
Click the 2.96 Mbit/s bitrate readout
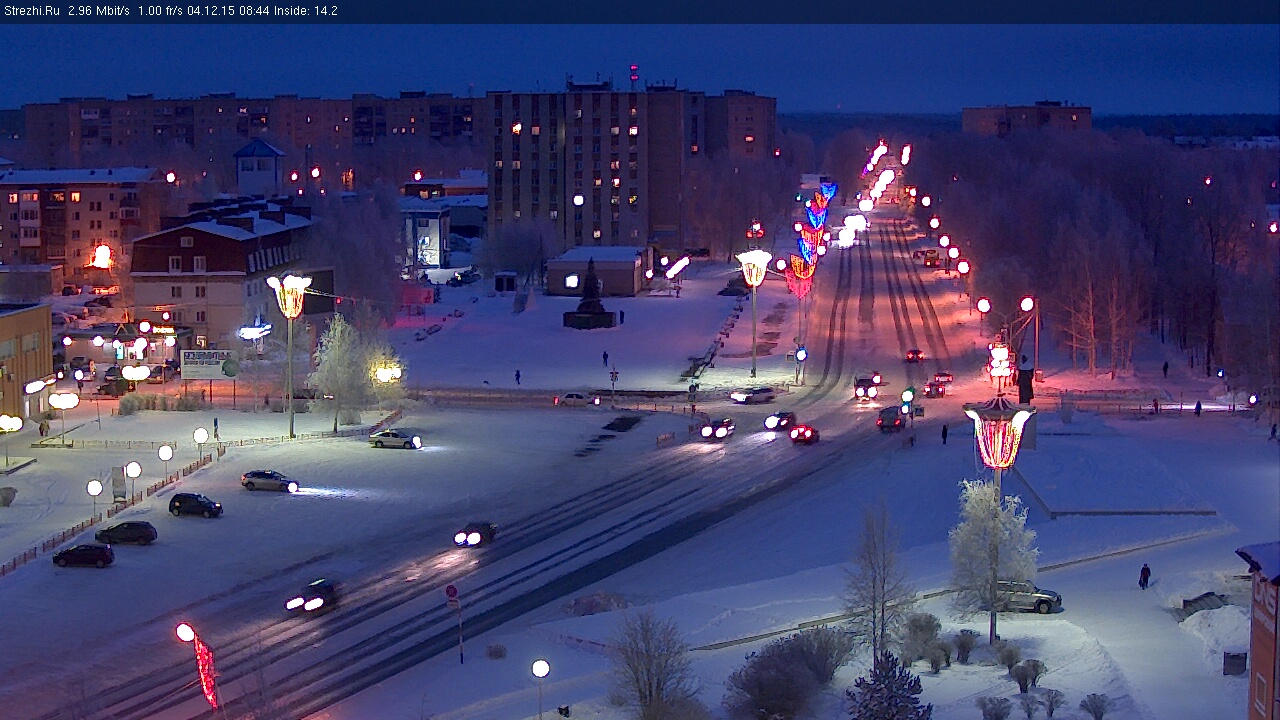(x=99, y=11)
